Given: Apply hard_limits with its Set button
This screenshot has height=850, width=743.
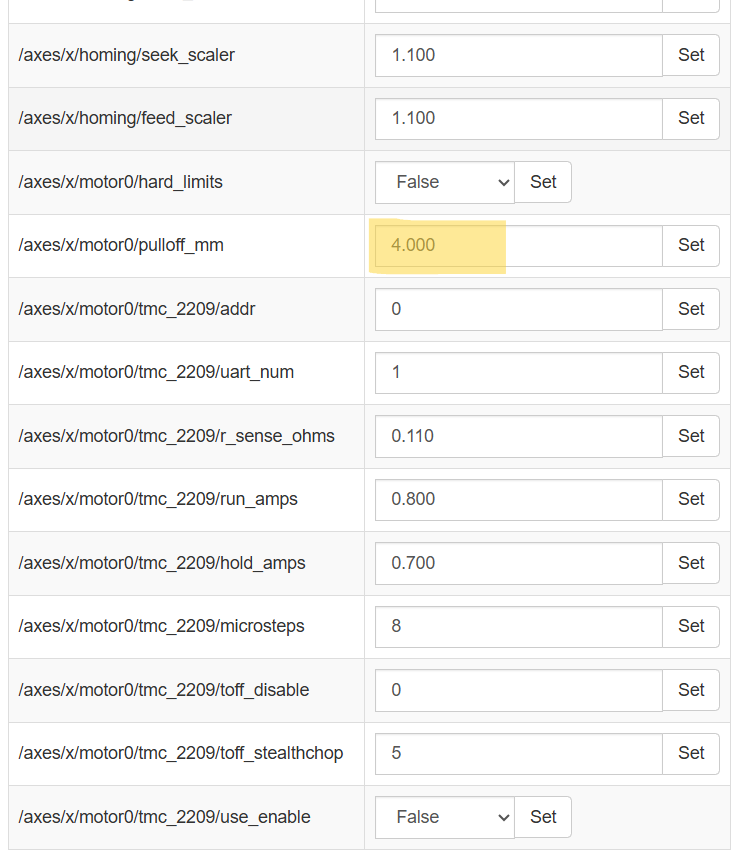Looking at the screenshot, I should [543, 182].
